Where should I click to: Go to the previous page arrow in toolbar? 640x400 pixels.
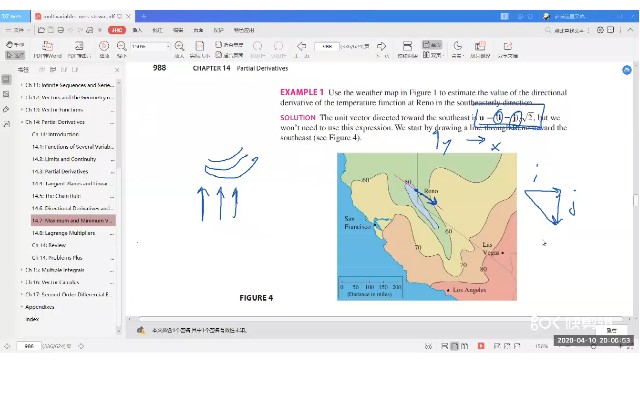click(302, 46)
